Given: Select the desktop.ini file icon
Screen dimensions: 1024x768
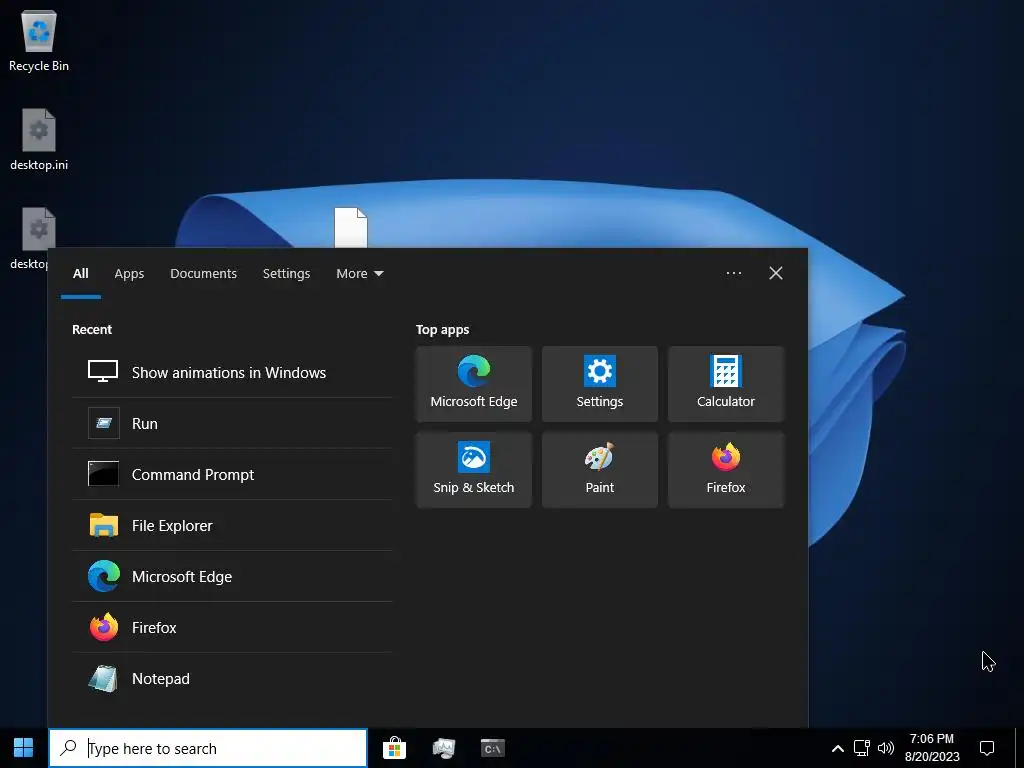Looking at the screenshot, I should (39, 140).
